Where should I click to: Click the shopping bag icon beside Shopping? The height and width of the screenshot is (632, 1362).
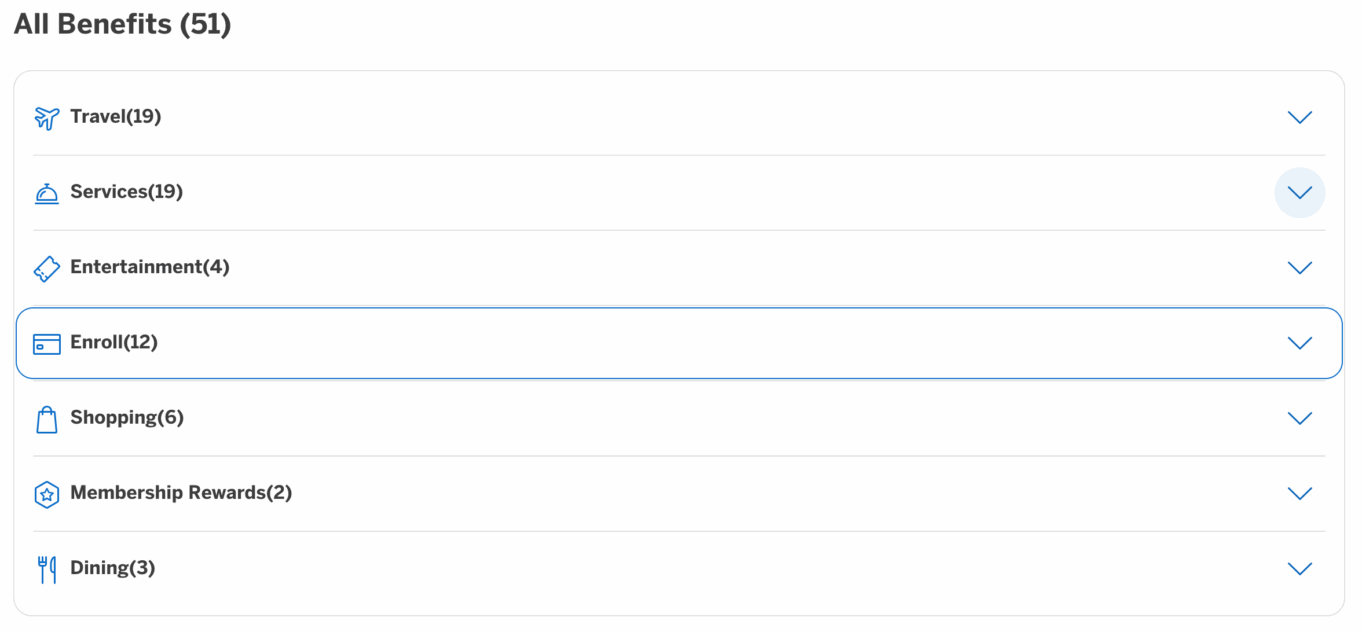[x=47, y=419]
